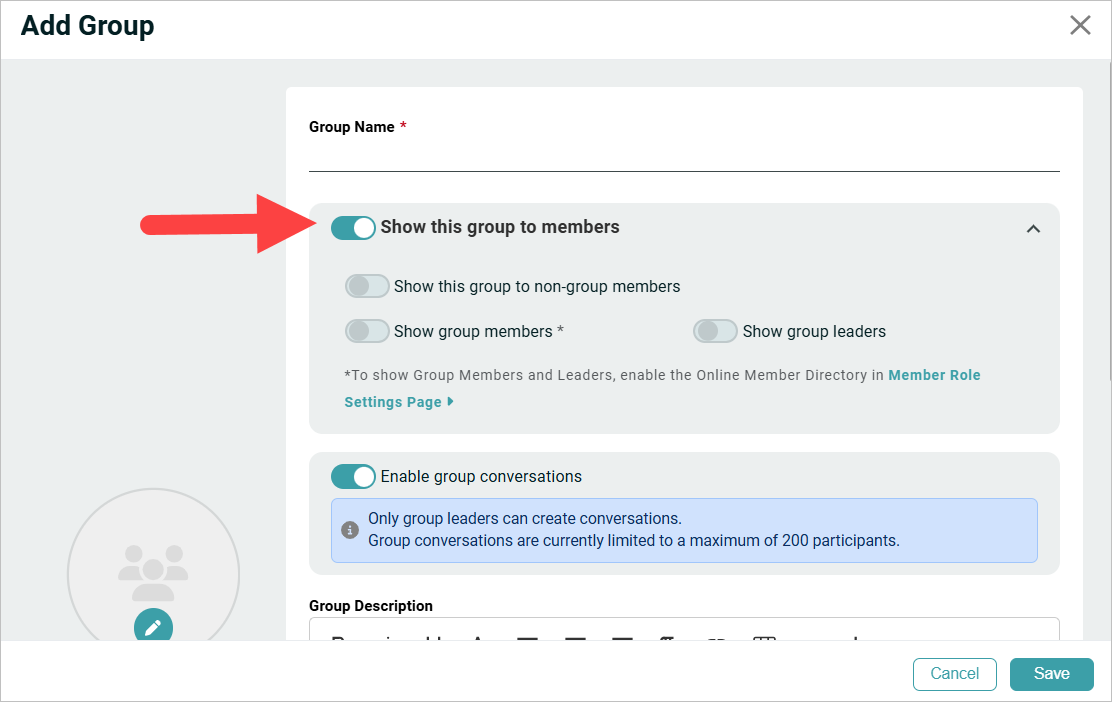Click the arrow caret beside Settings Page
Image resolution: width=1112 pixels, height=702 pixels.
(450, 401)
